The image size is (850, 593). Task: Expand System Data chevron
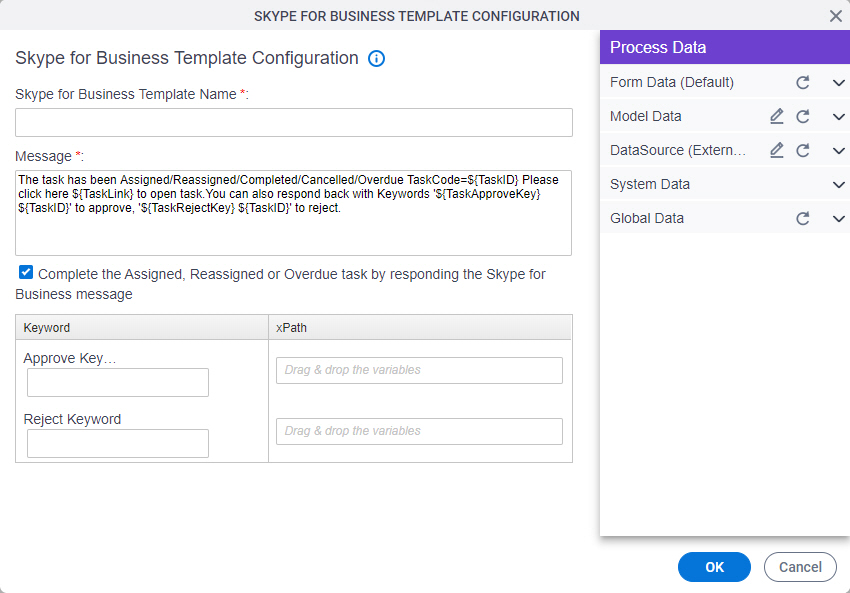click(x=838, y=185)
